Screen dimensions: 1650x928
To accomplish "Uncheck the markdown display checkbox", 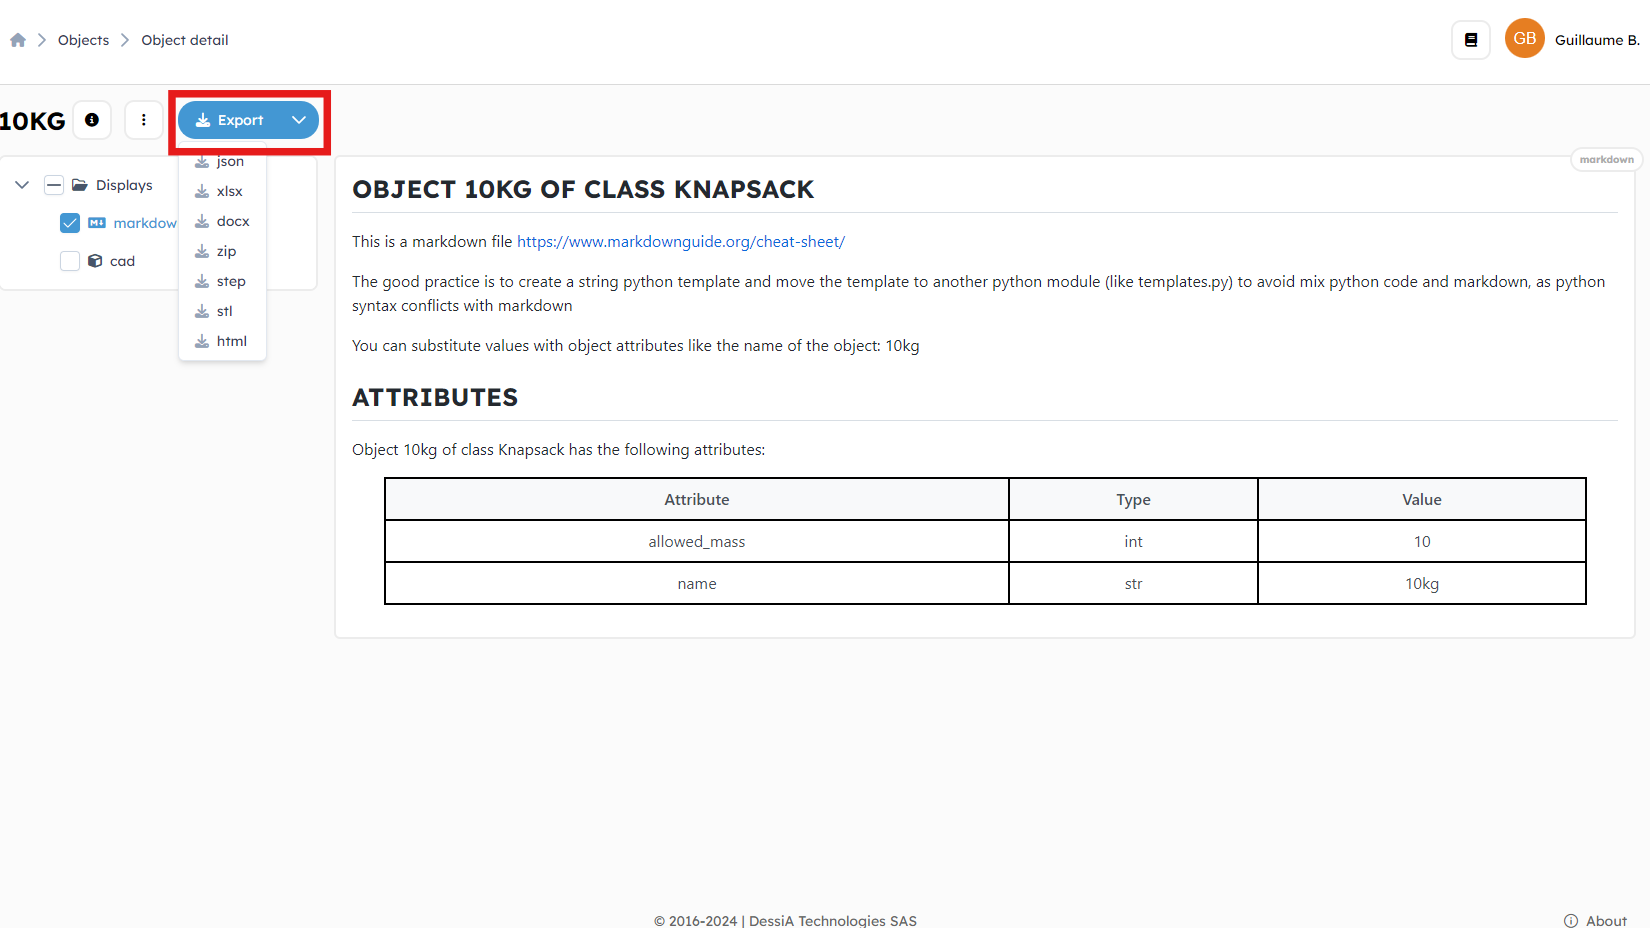I will (70, 223).
